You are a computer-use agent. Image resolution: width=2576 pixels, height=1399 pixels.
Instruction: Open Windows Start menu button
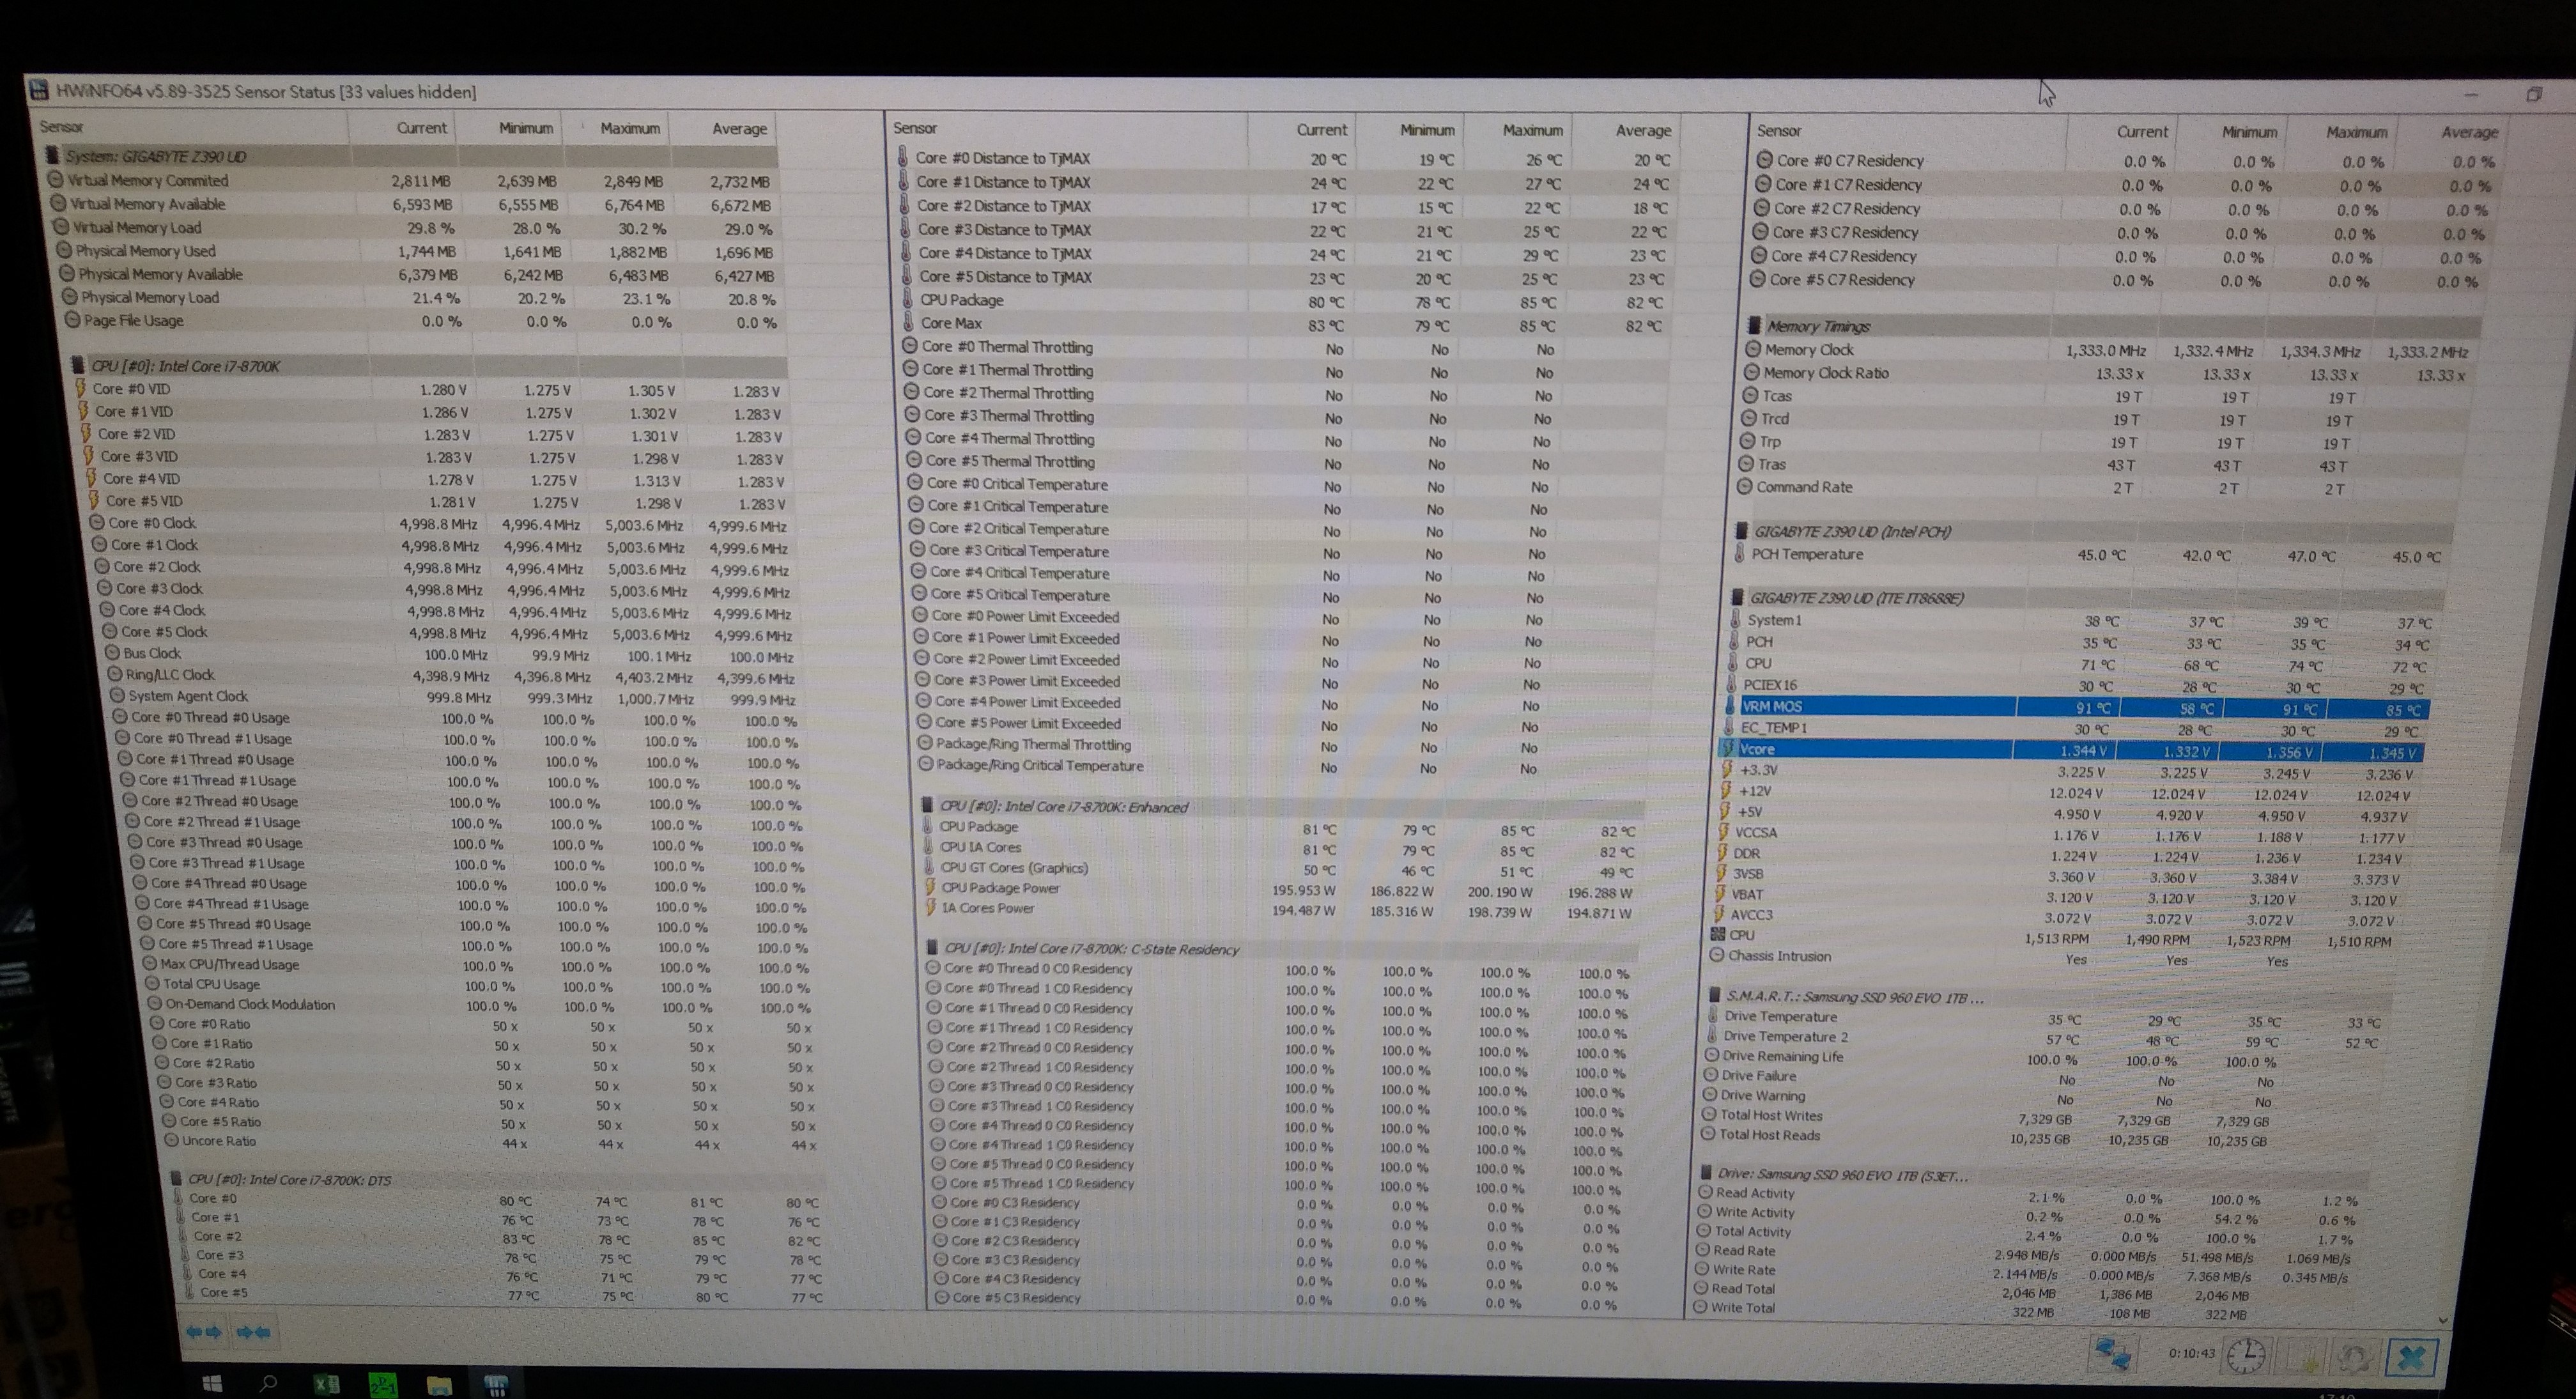pyautogui.click(x=212, y=1384)
